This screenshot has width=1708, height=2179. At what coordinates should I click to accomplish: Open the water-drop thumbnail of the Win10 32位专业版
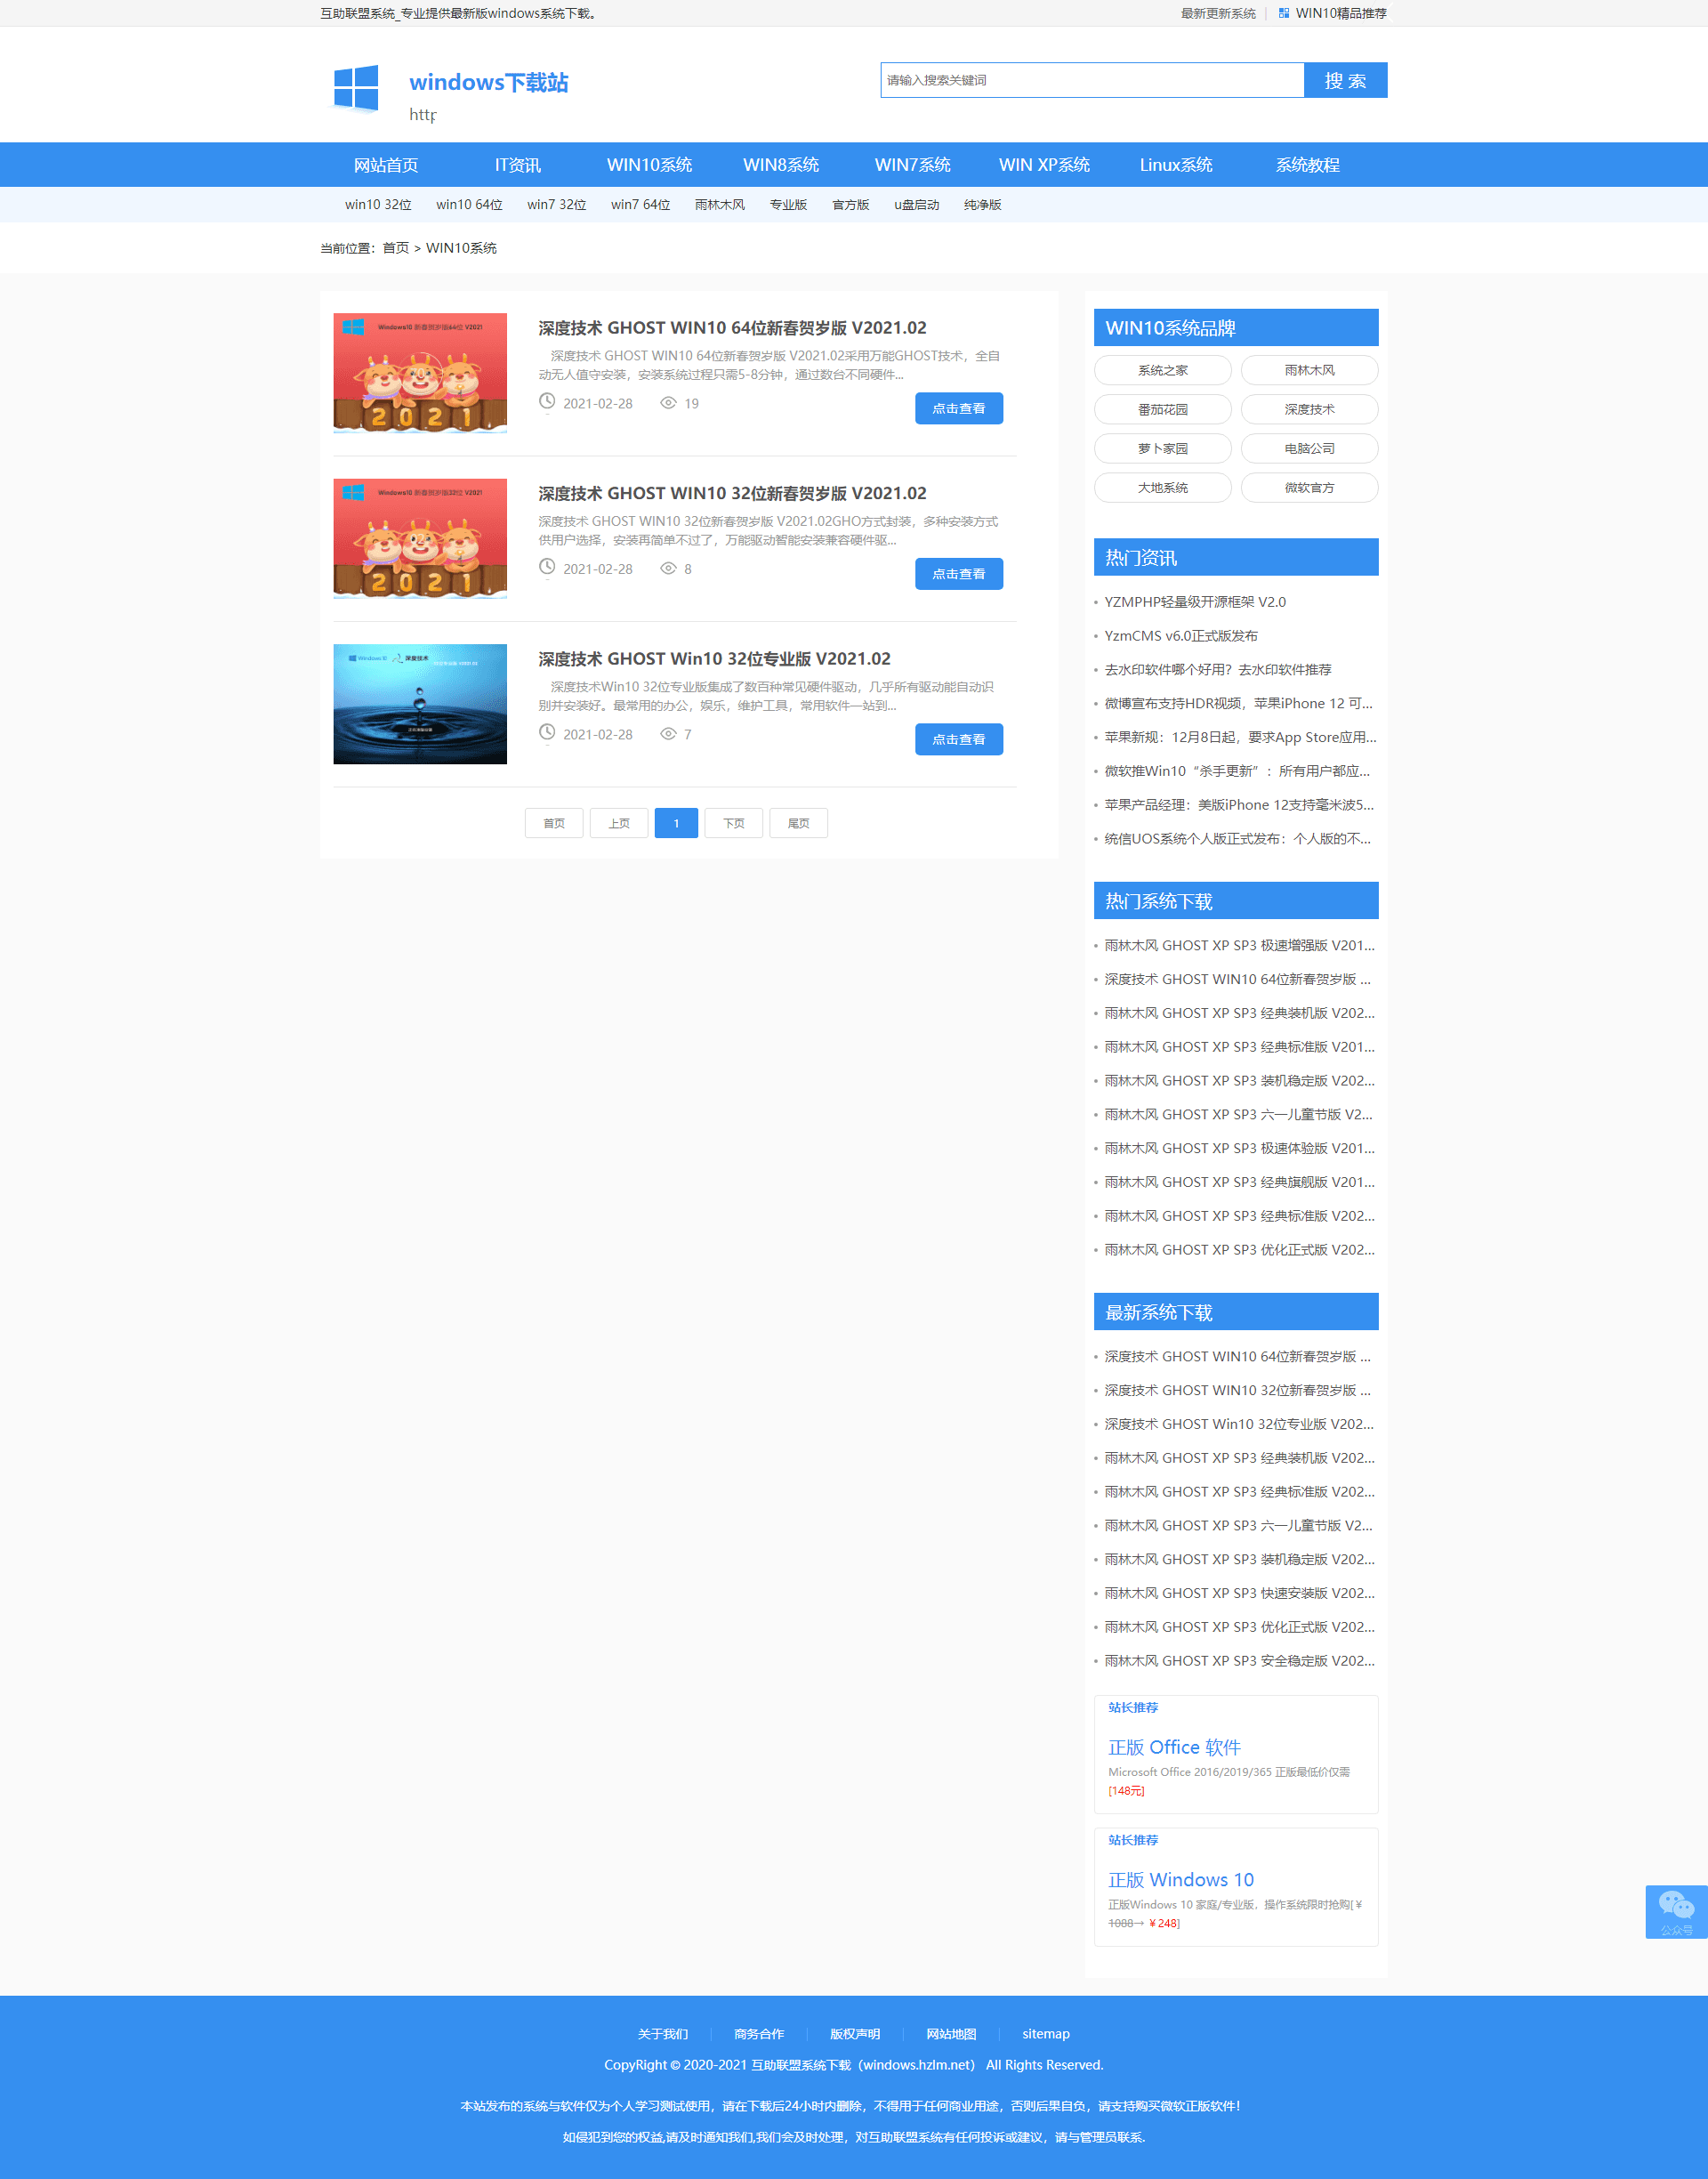pyautogui.click(x=420, y=704)
